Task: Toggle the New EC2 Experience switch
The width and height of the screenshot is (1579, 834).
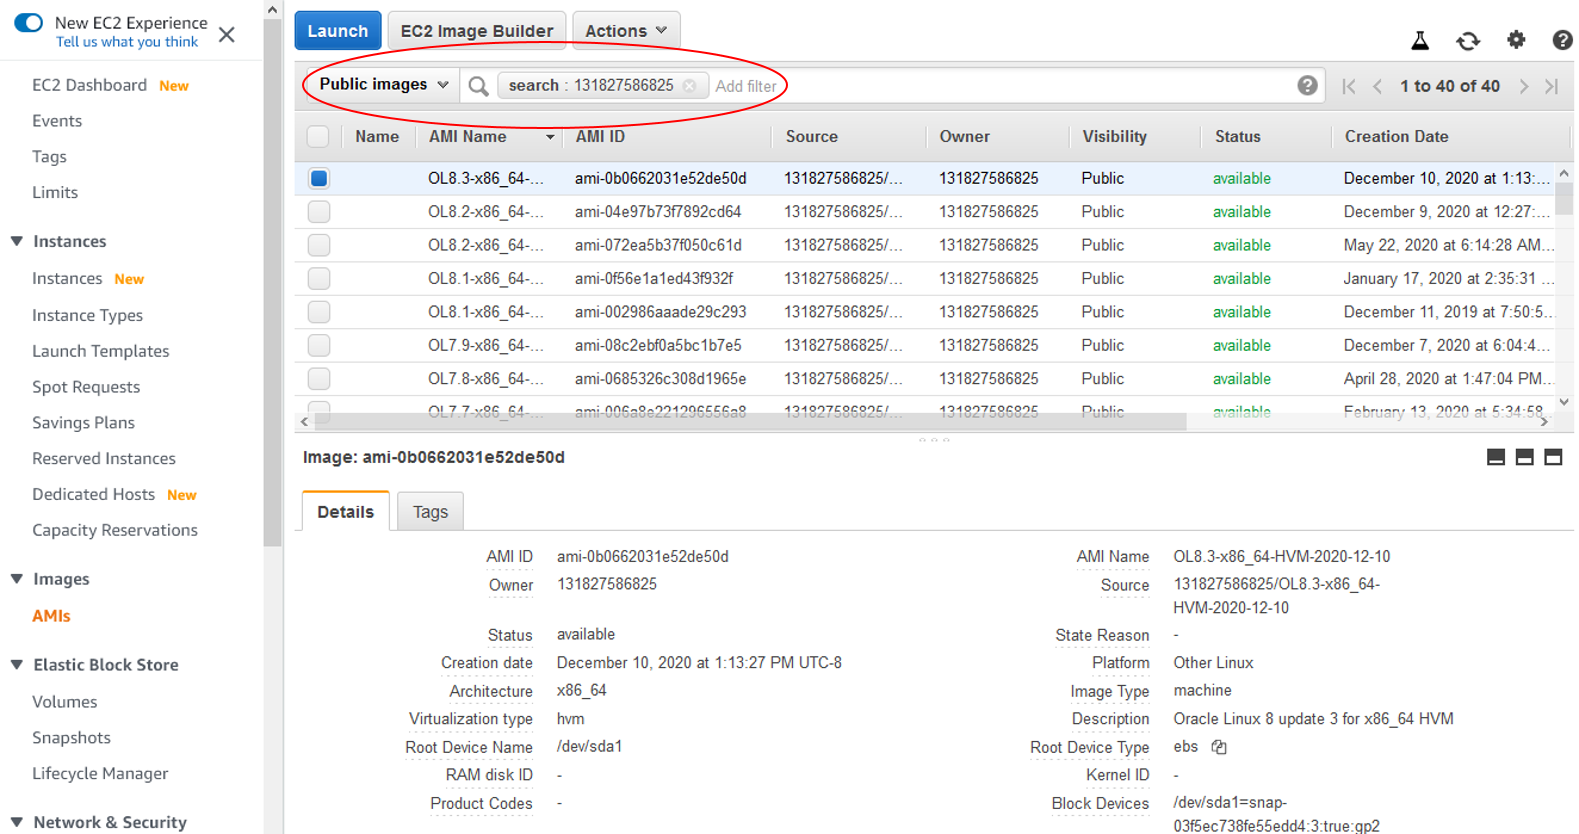Action: (x=28, y=22)
